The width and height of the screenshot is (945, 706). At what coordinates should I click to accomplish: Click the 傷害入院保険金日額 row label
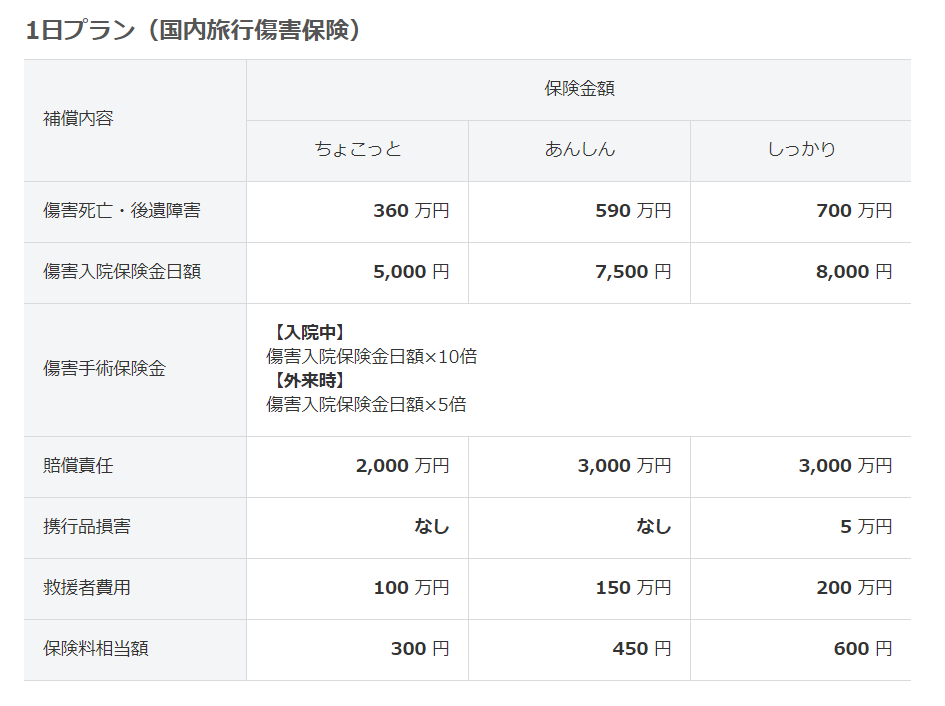pos(122,272)
